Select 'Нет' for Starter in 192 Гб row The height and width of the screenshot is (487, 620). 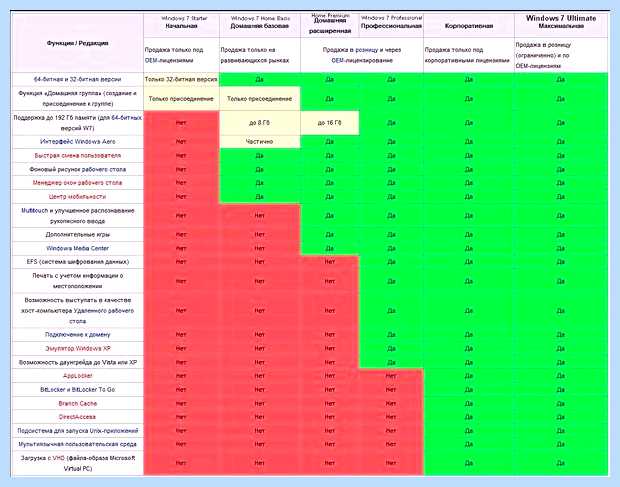pyautogui.click(x=181, y=123)
